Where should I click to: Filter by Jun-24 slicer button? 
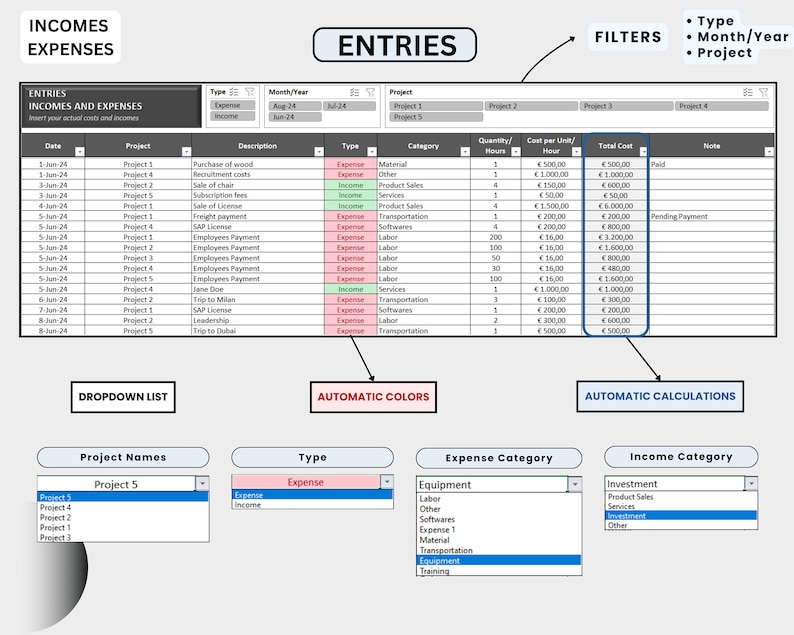pyautogui.click(x=295, y=116)
